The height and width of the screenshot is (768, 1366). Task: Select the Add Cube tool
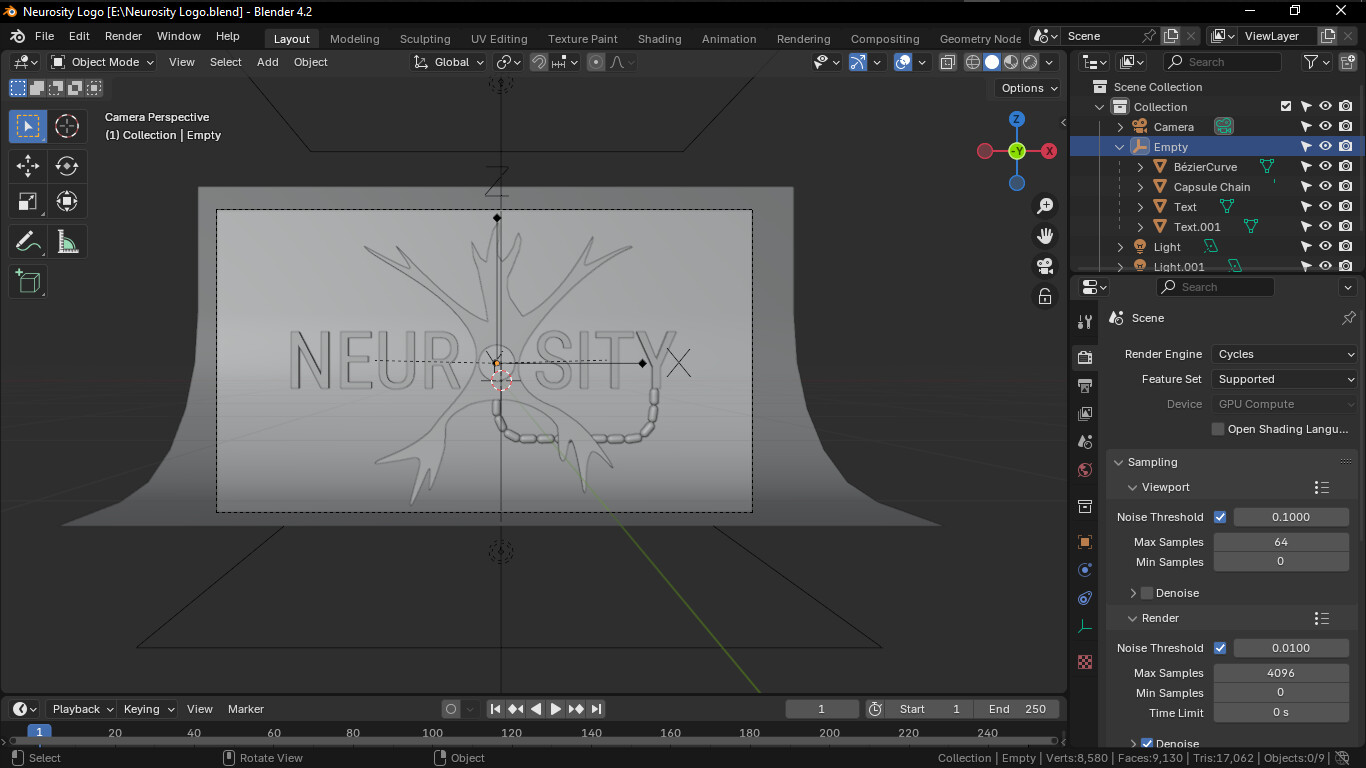click(28, 282)
